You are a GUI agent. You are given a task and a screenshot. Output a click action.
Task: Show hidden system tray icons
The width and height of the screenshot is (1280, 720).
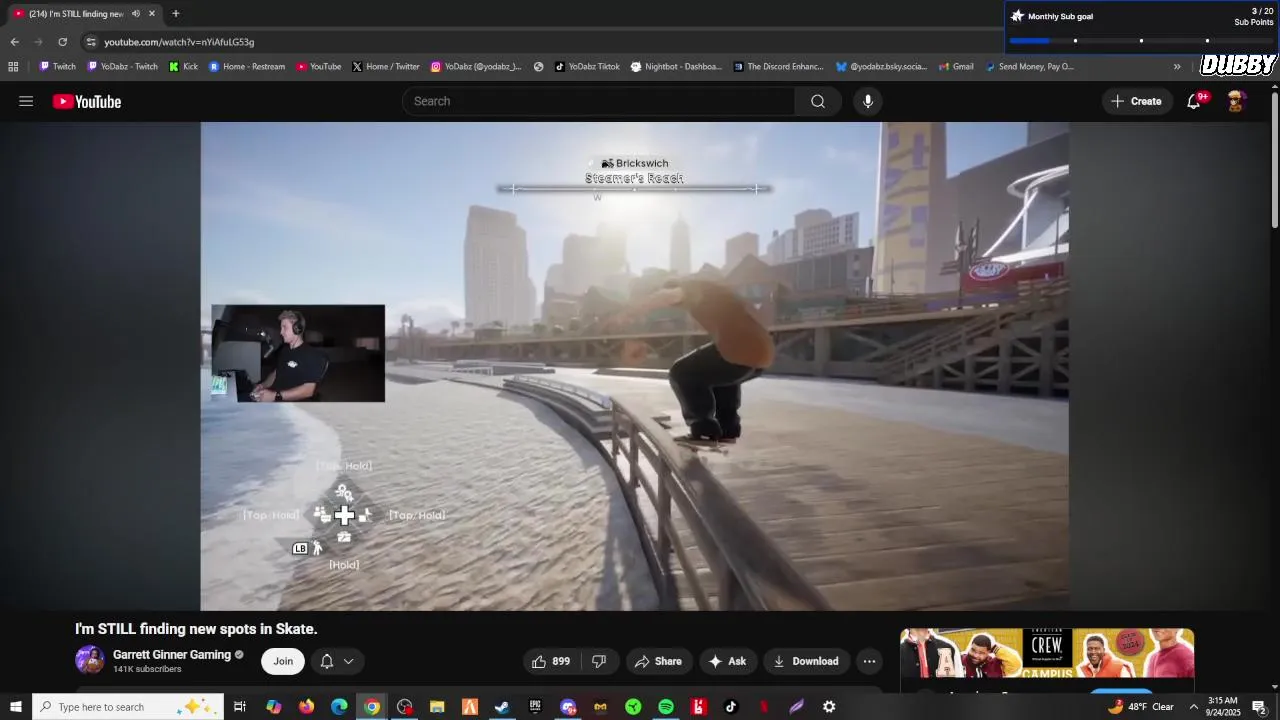pyautogui.click(x=1193, y=707)
